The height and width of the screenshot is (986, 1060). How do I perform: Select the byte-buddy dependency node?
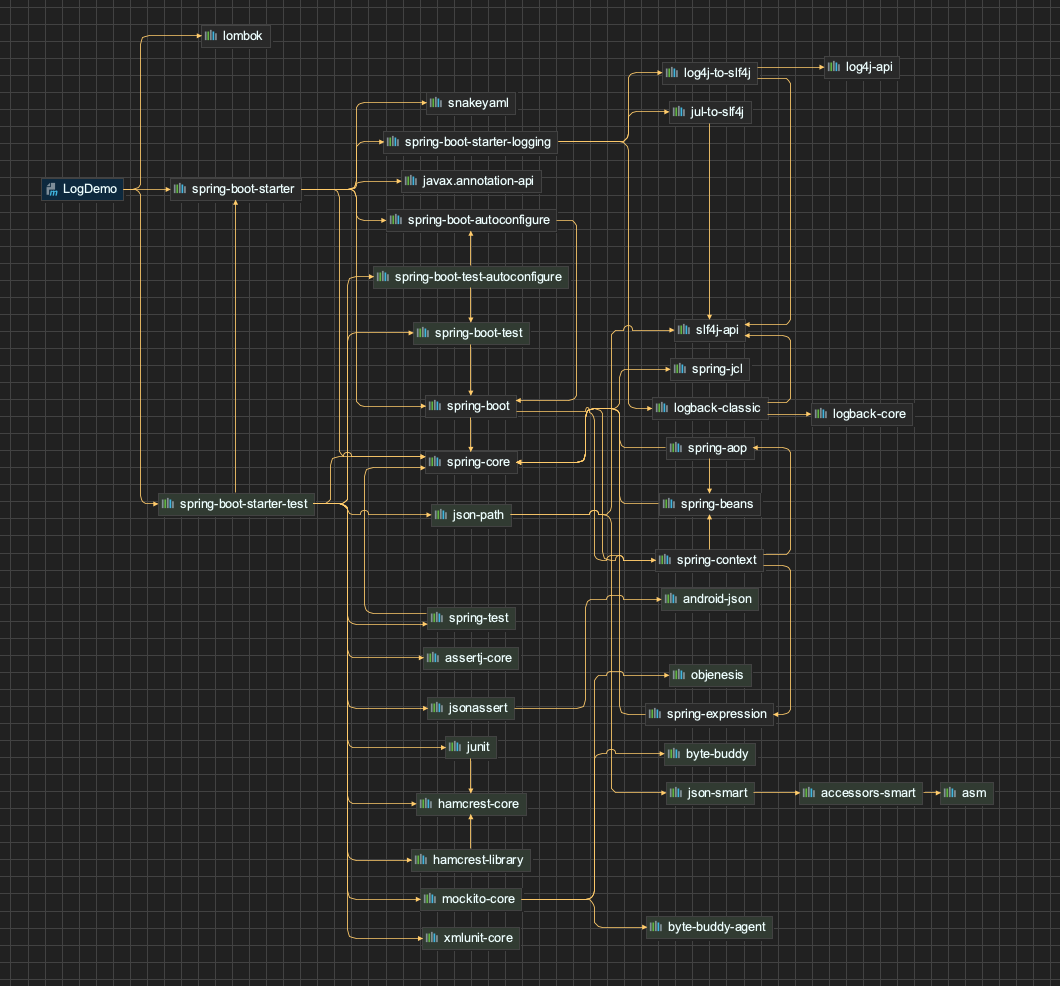coord(710,754)
